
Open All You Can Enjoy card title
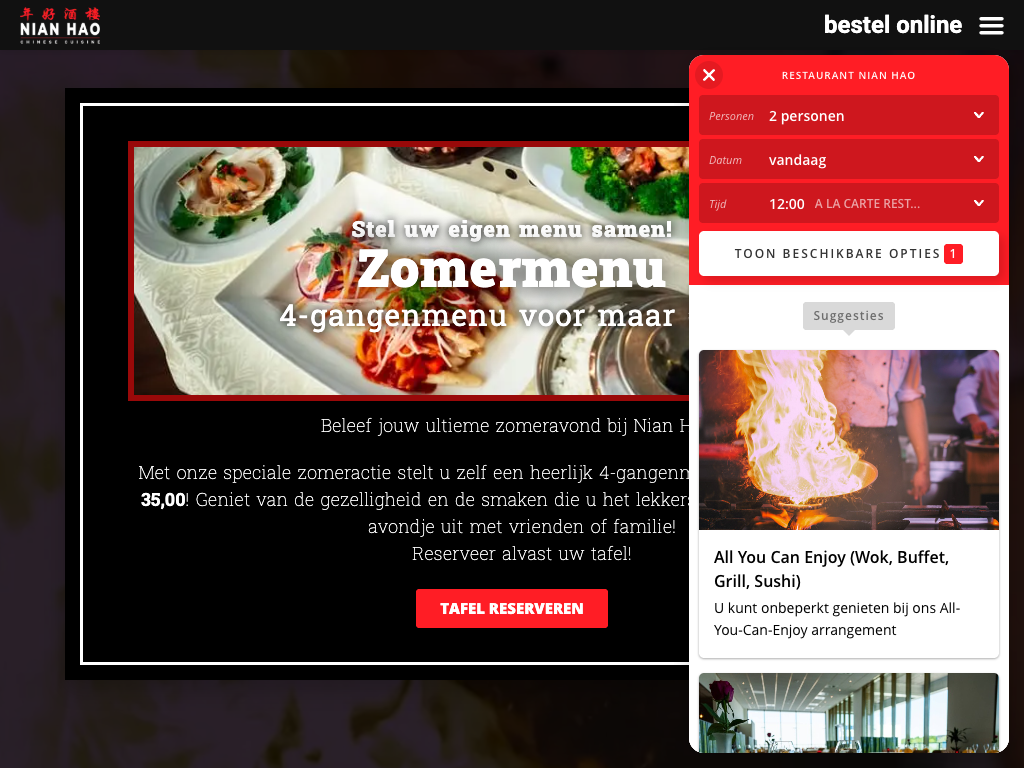(831, 569)
